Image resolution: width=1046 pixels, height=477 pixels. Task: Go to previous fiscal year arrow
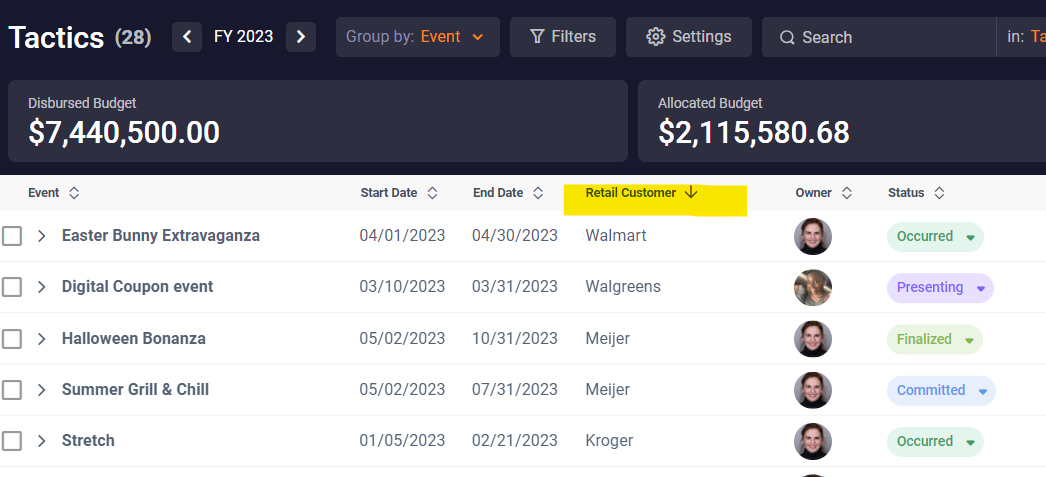(x=187, y=37)
